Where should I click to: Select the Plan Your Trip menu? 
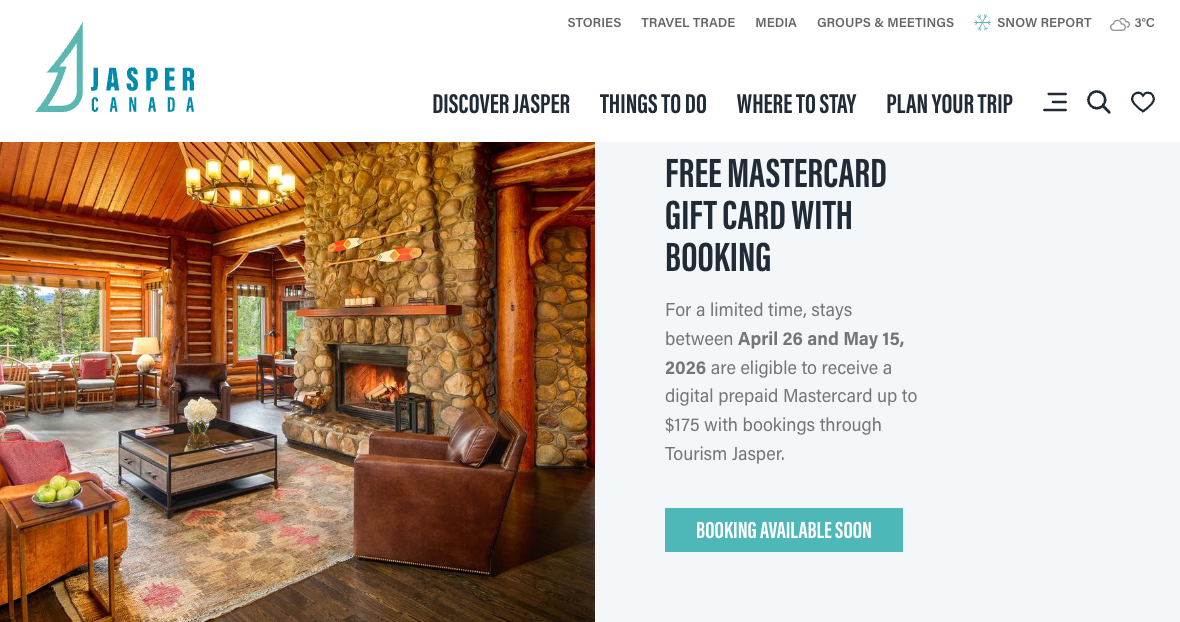tap(950, 104)
